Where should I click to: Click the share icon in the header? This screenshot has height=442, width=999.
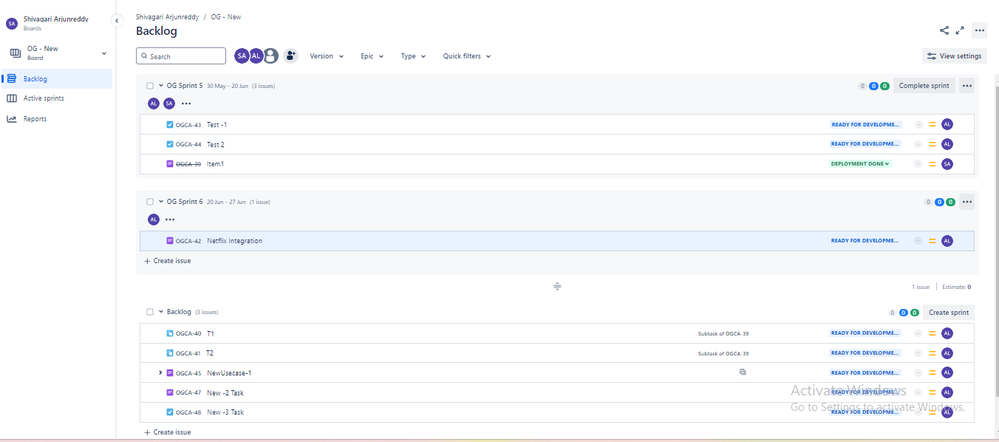click(944, 31)
